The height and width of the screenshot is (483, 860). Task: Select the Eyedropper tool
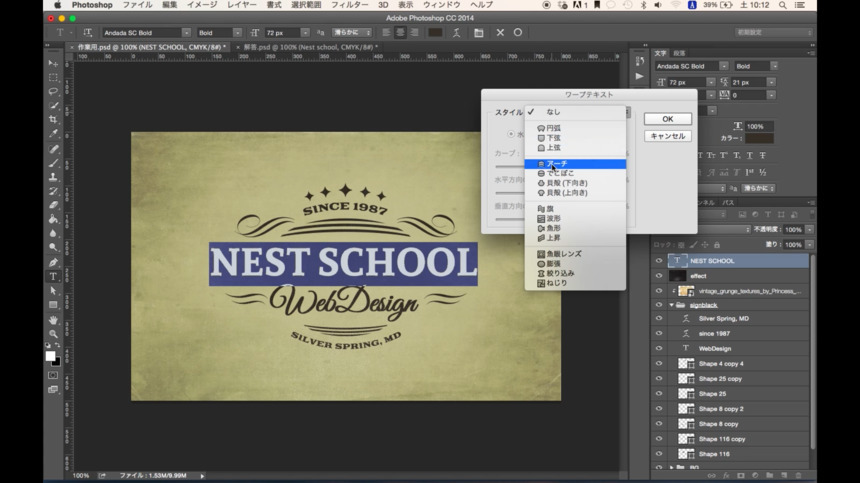click(53, 133)
